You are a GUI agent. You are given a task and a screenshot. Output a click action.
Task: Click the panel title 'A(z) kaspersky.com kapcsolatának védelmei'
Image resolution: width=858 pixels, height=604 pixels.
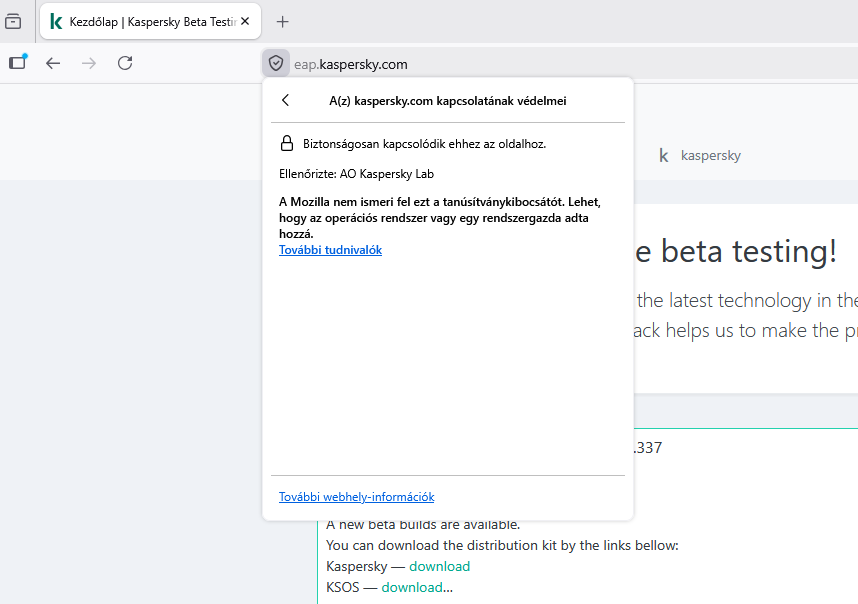pyautogui.click(x=448, y=101)
